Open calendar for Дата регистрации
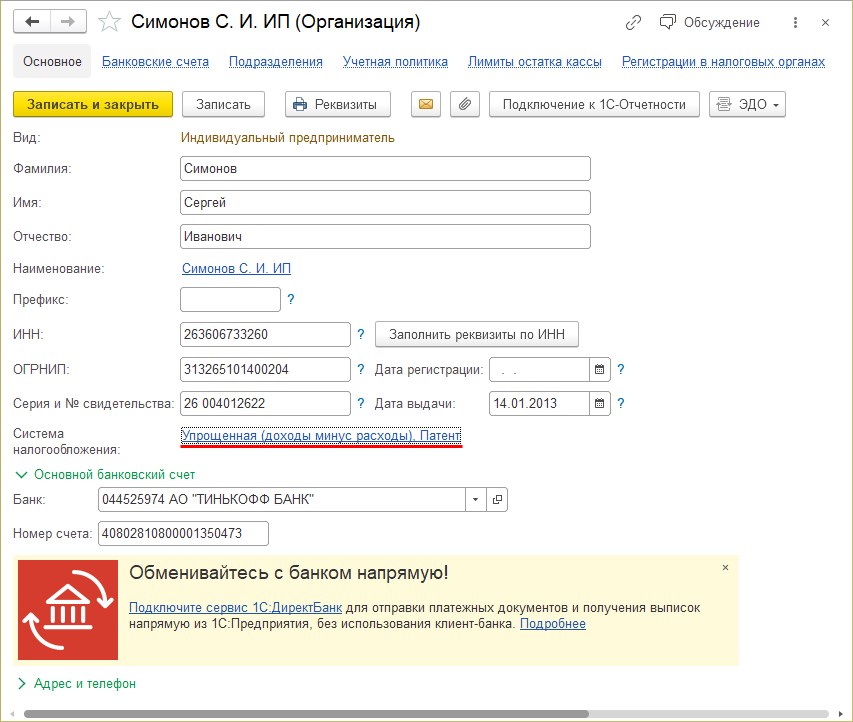 tap(599, 370)
